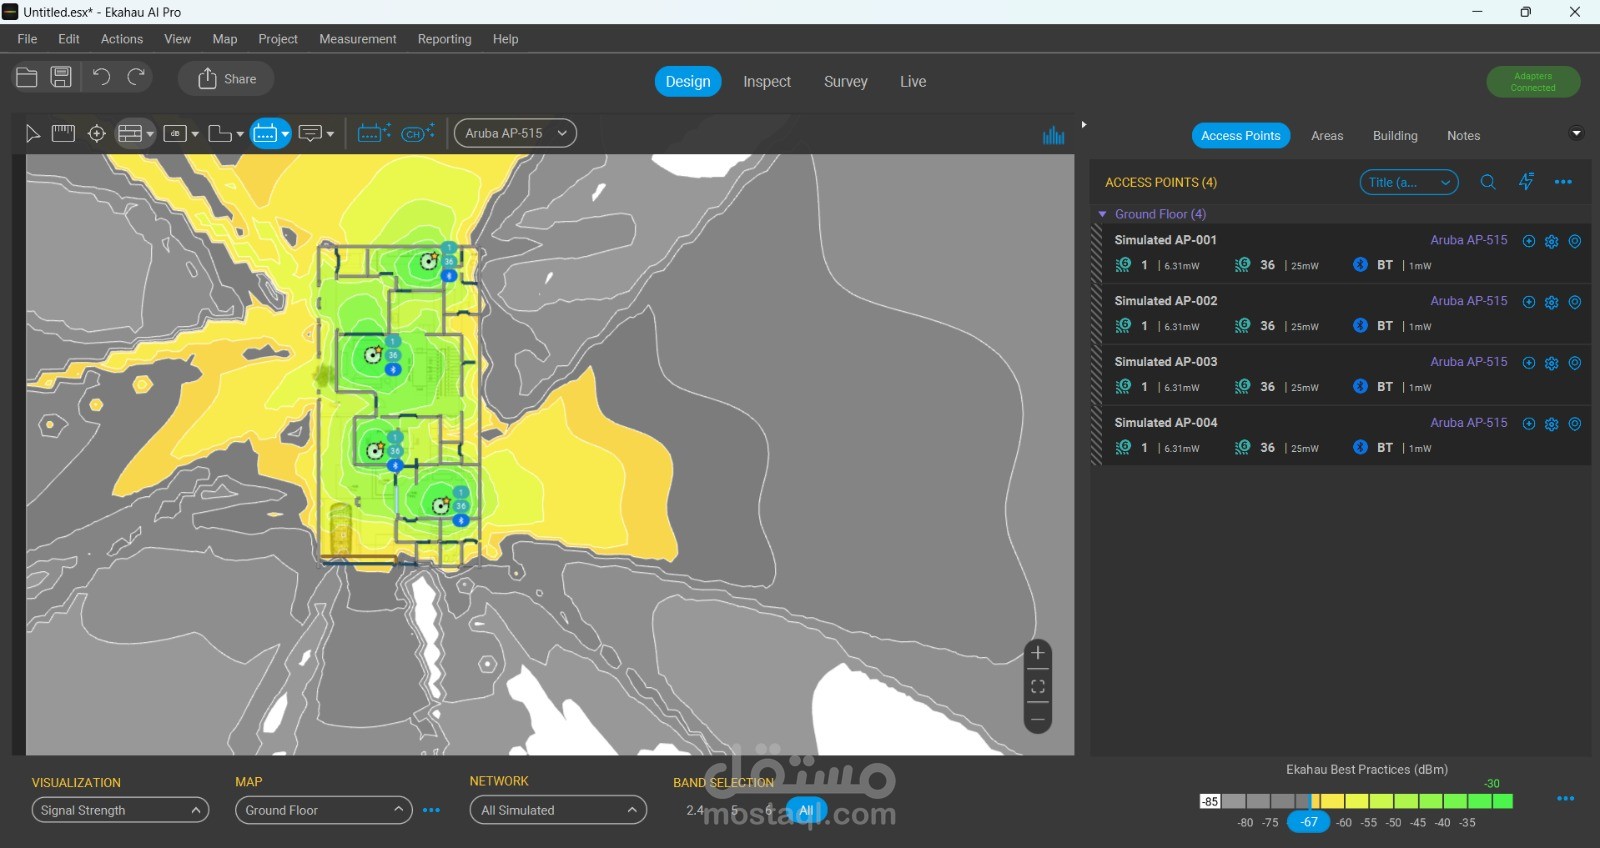Screen dimensions: 1600x848
Task: Select the area drawing polygon tool
Action: pos(220,133)
